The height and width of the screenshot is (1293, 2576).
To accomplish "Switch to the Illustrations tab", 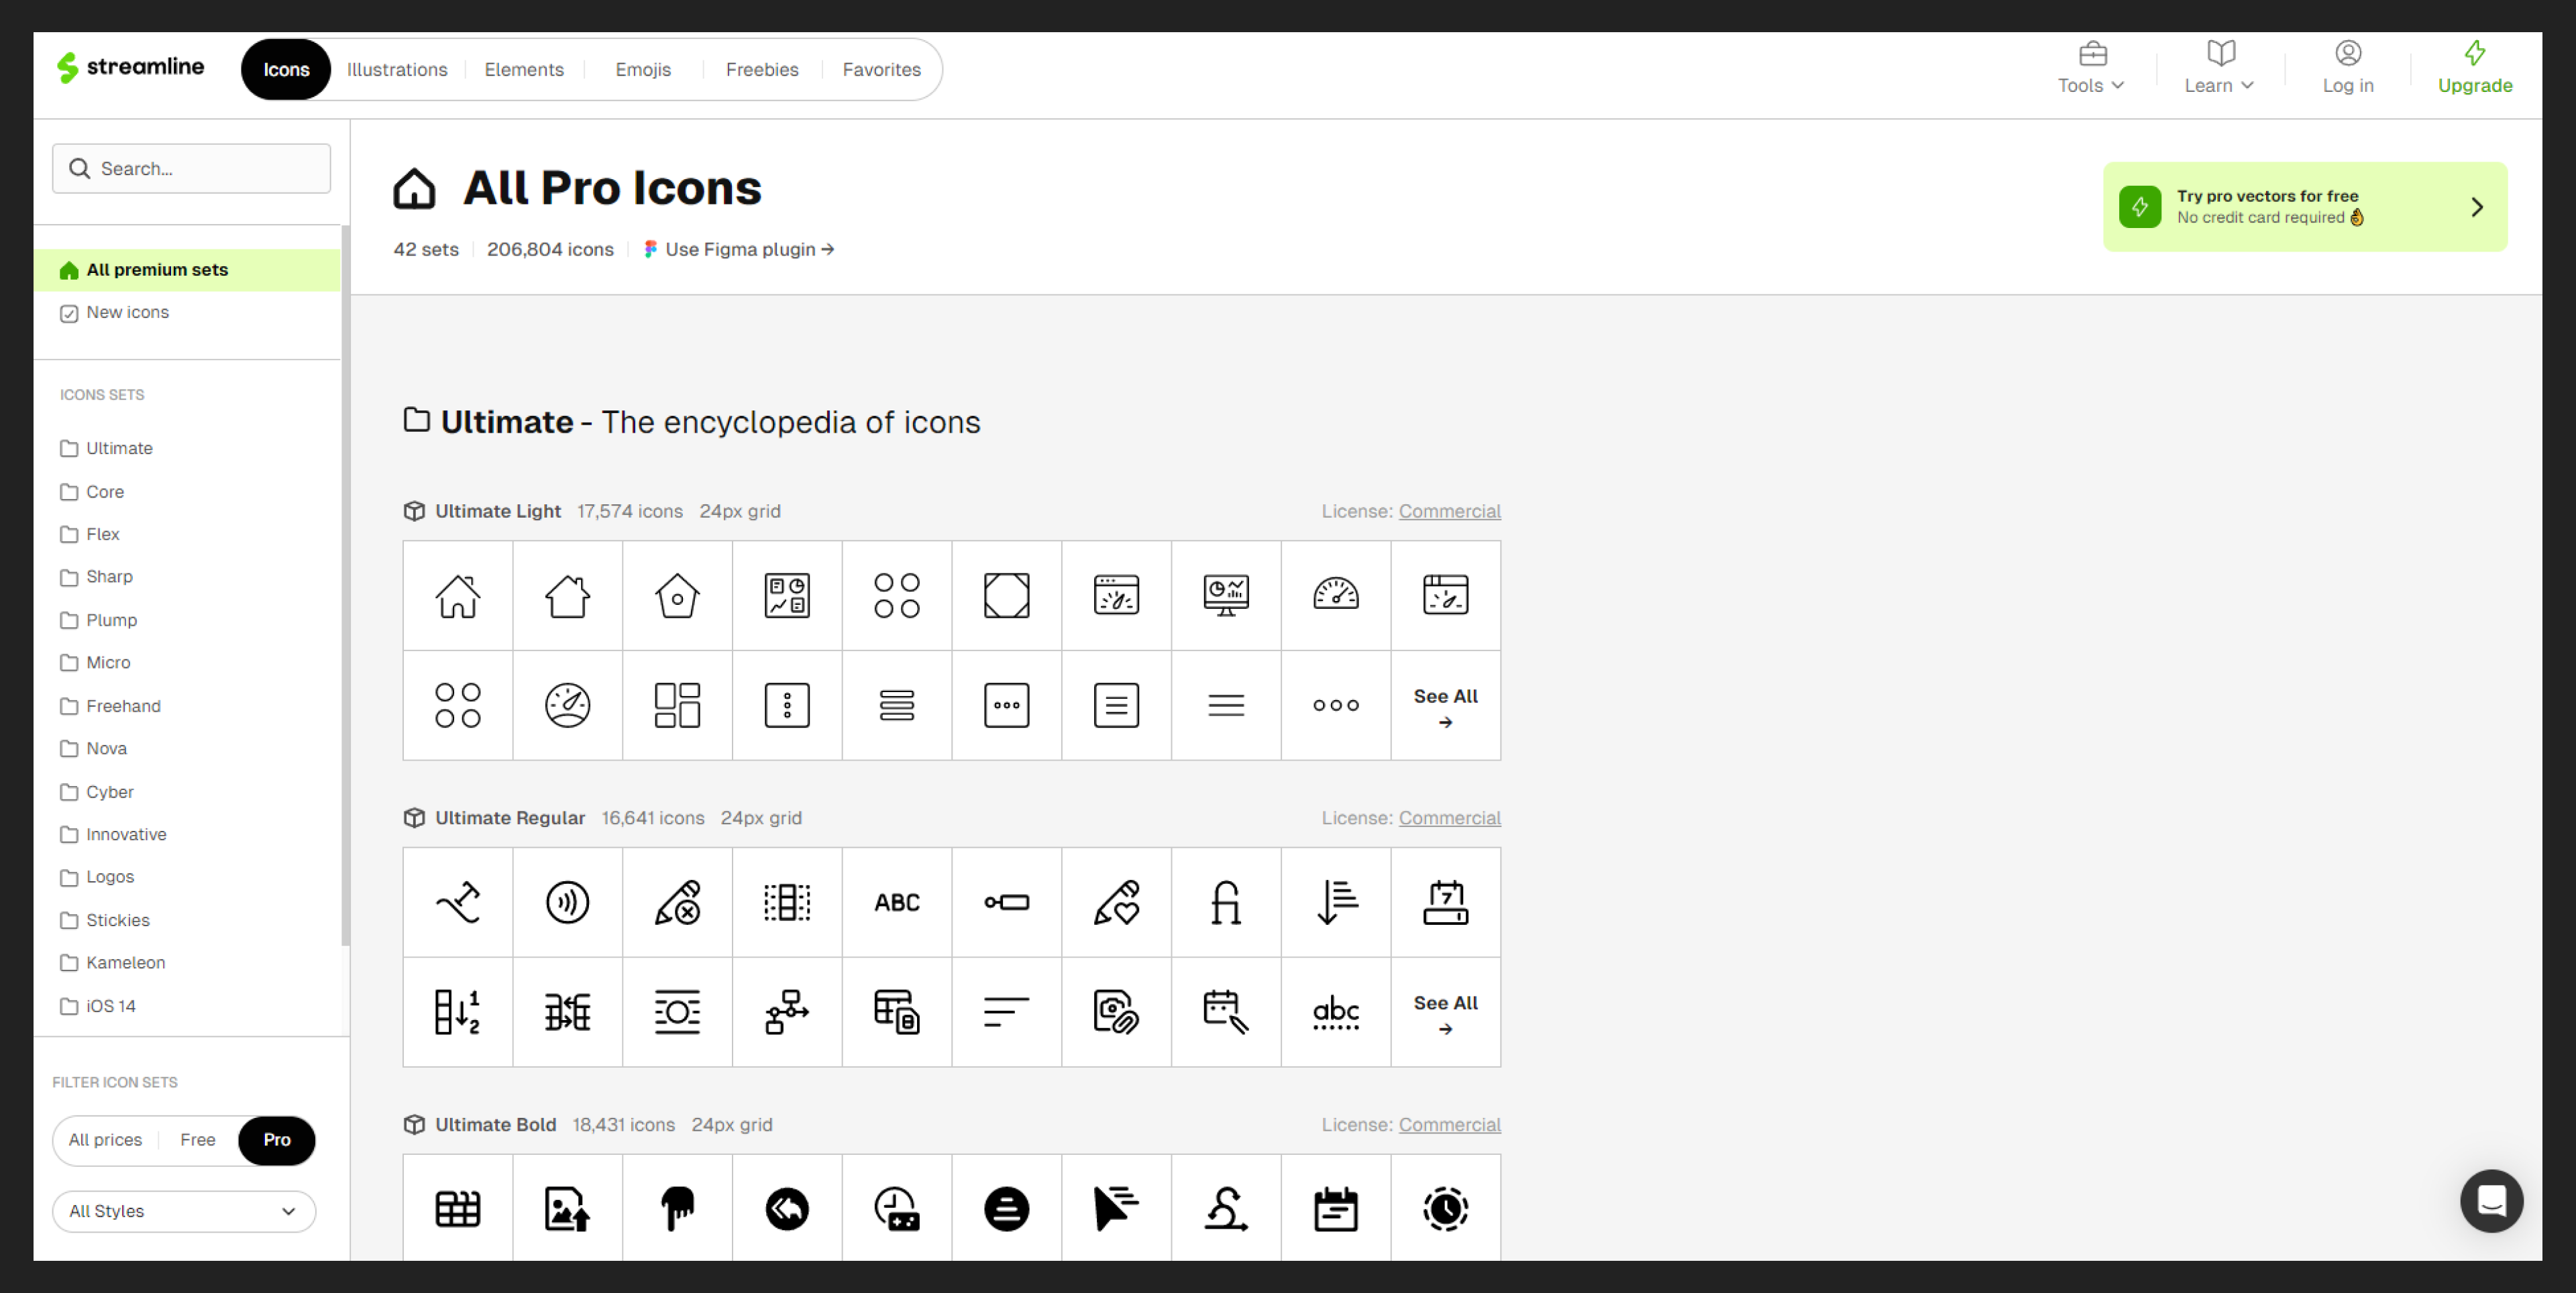I will click(397, 69).
